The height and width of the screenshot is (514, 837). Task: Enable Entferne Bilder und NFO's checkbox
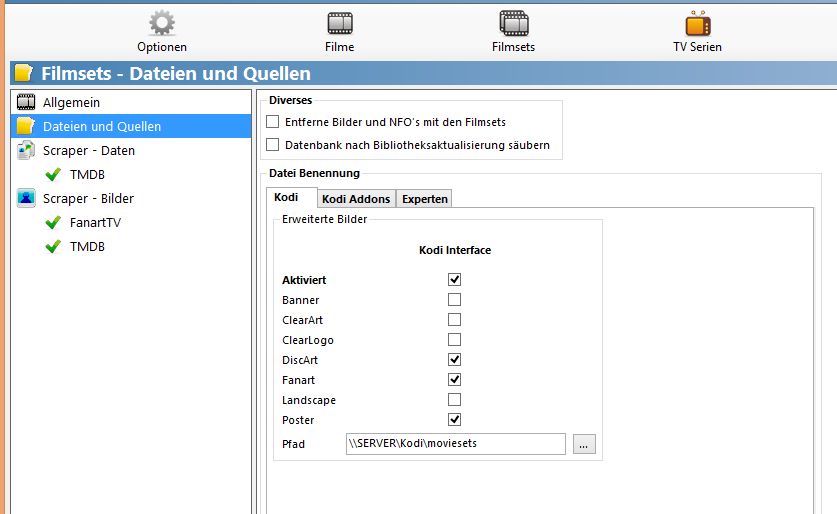[273, 122]
